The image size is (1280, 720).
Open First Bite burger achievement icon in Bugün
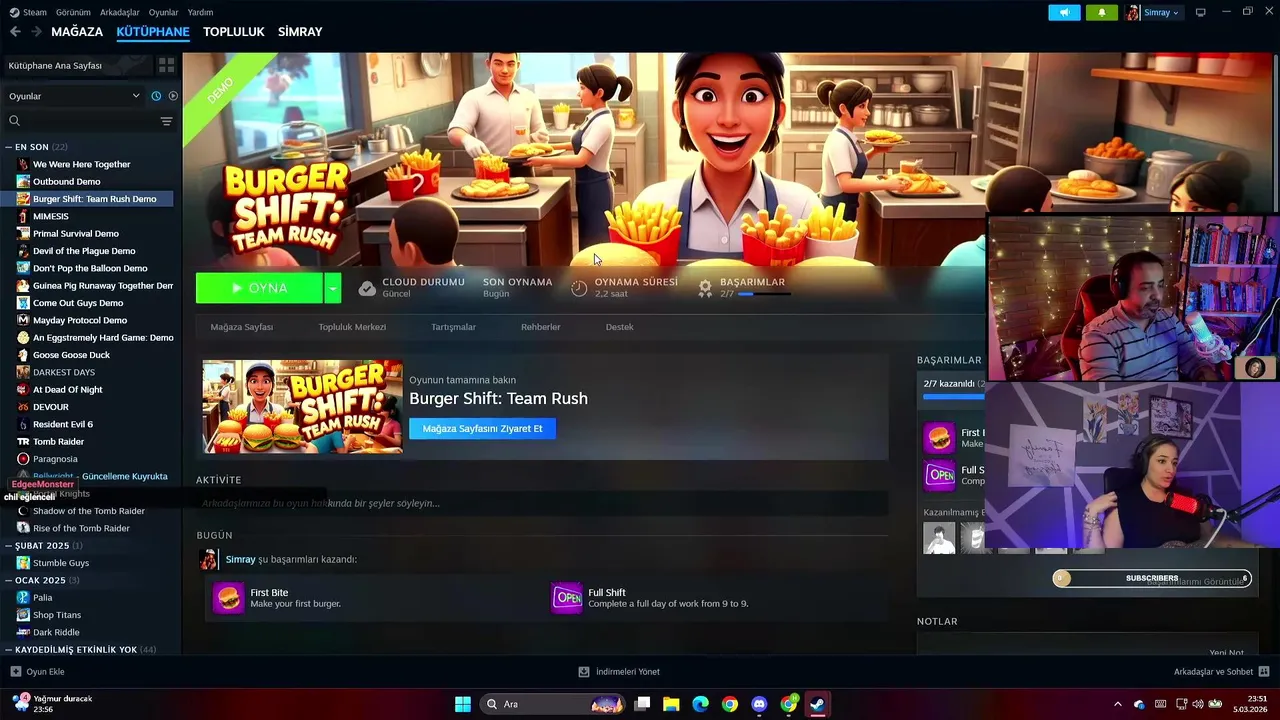pos(228,598)
